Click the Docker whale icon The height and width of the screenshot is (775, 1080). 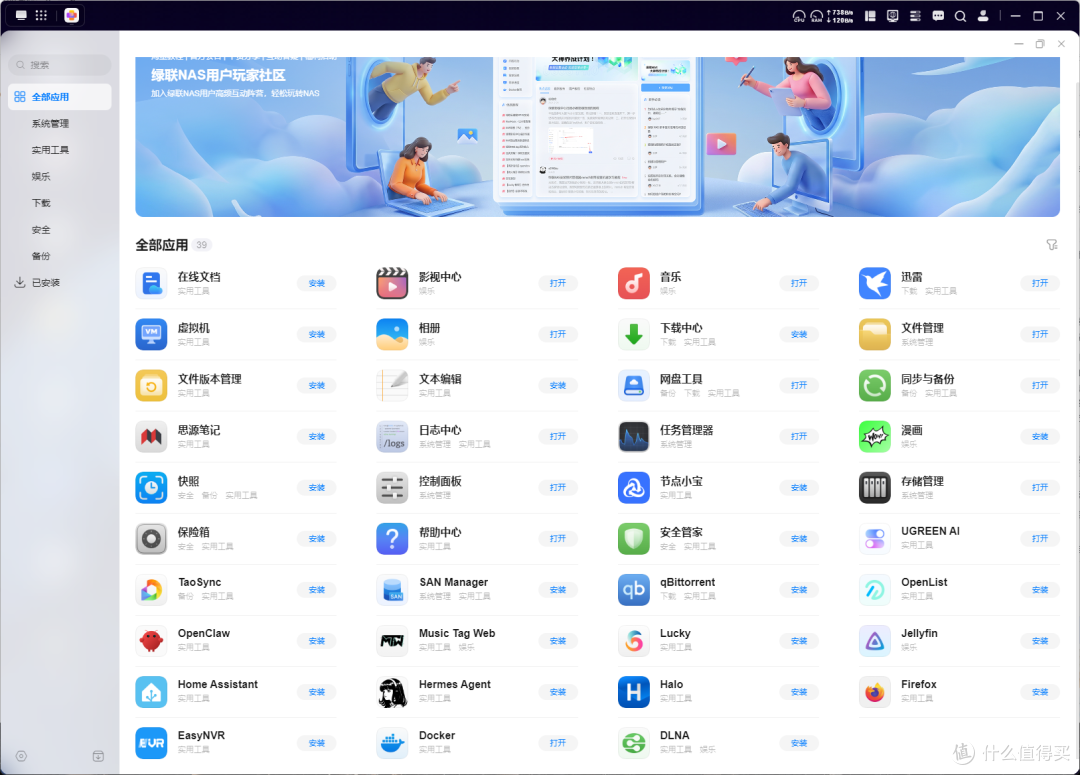(392, 743)
